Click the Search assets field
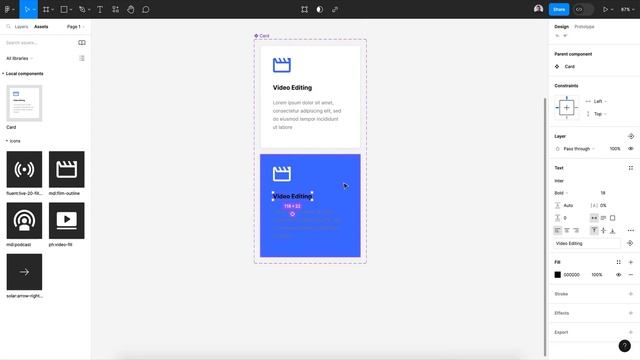Viewport: 640px width, 360px height. pyautogui.click(x=40, y=42)
